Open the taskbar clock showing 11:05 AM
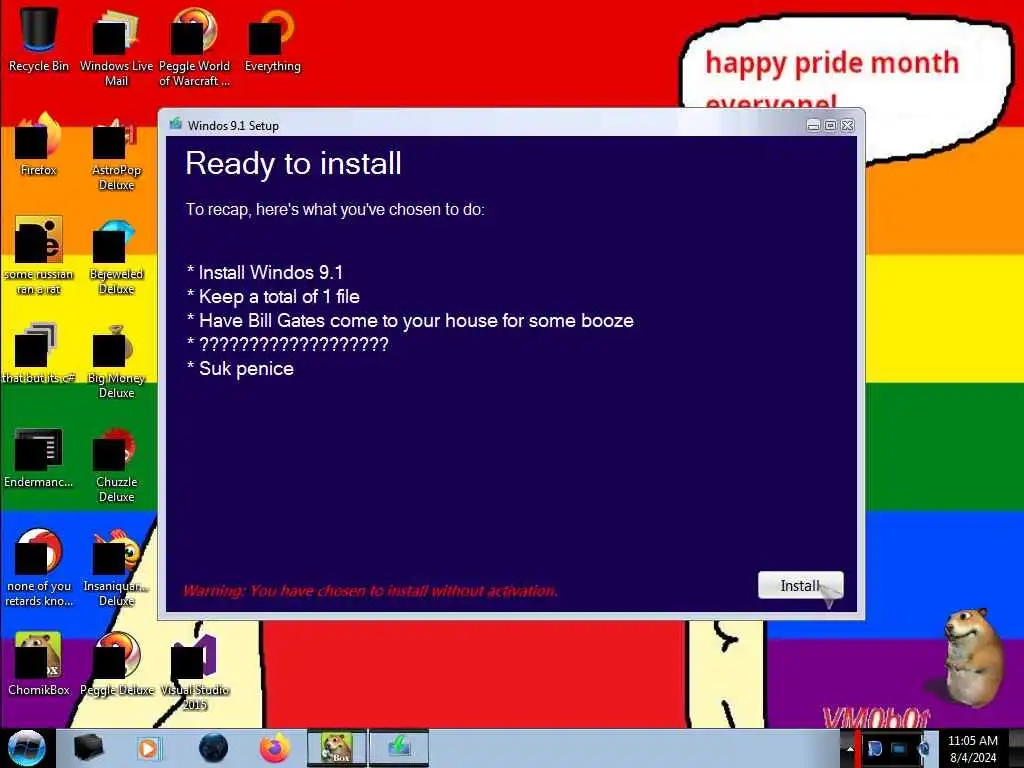 972,748
